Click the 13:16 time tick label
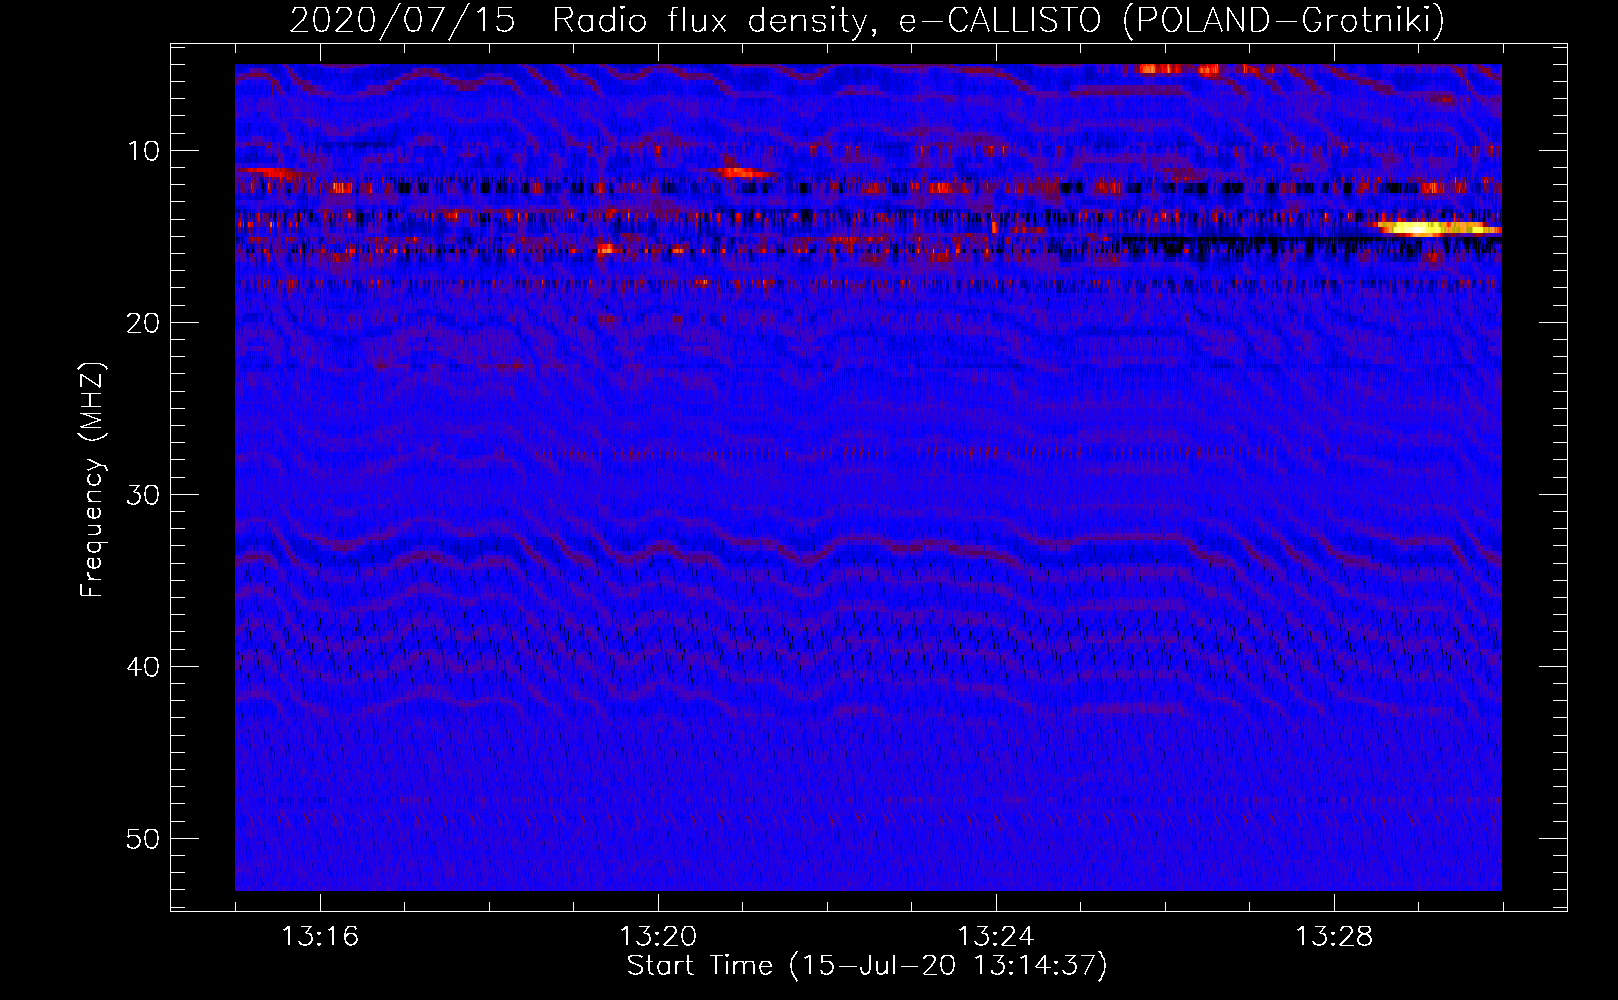Screen dimensions: 1618x1000 (320, 937)
